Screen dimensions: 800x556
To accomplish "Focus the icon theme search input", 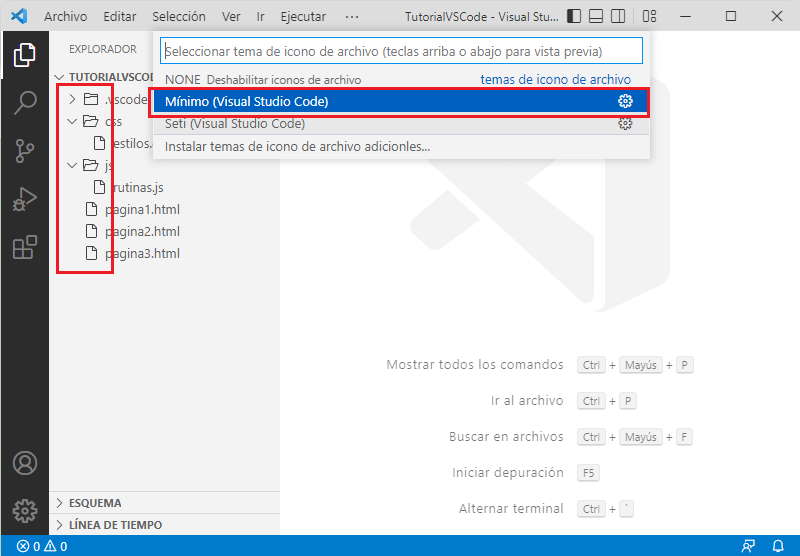I will 402,51.
